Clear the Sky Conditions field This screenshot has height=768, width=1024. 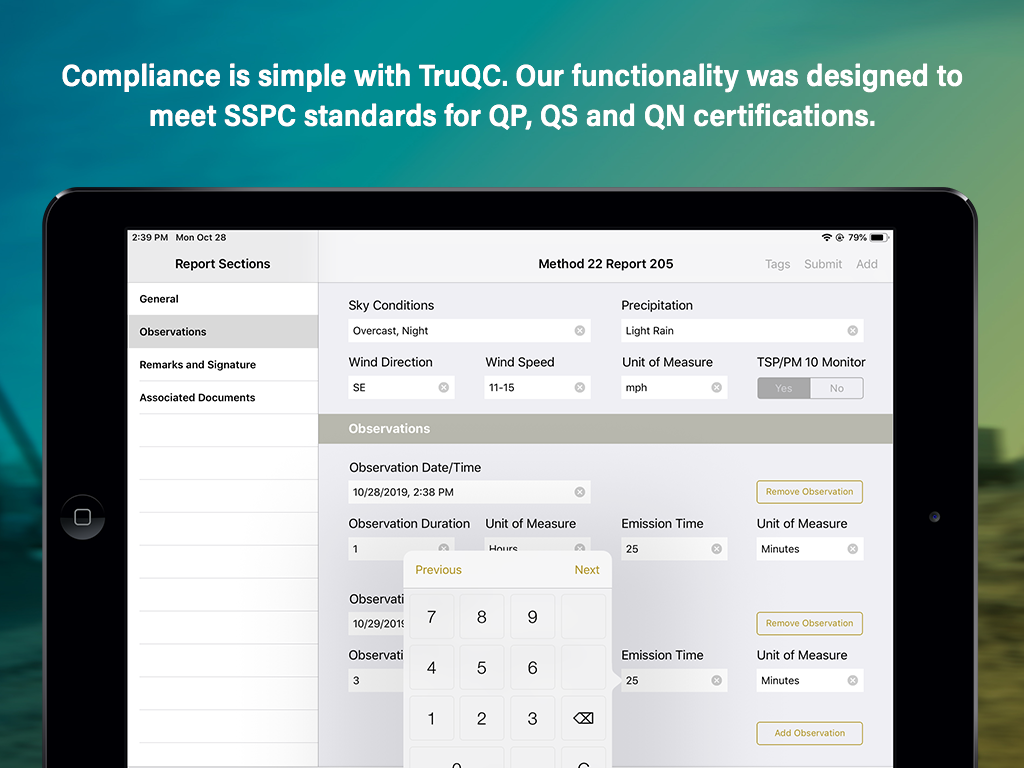[579, 330]
